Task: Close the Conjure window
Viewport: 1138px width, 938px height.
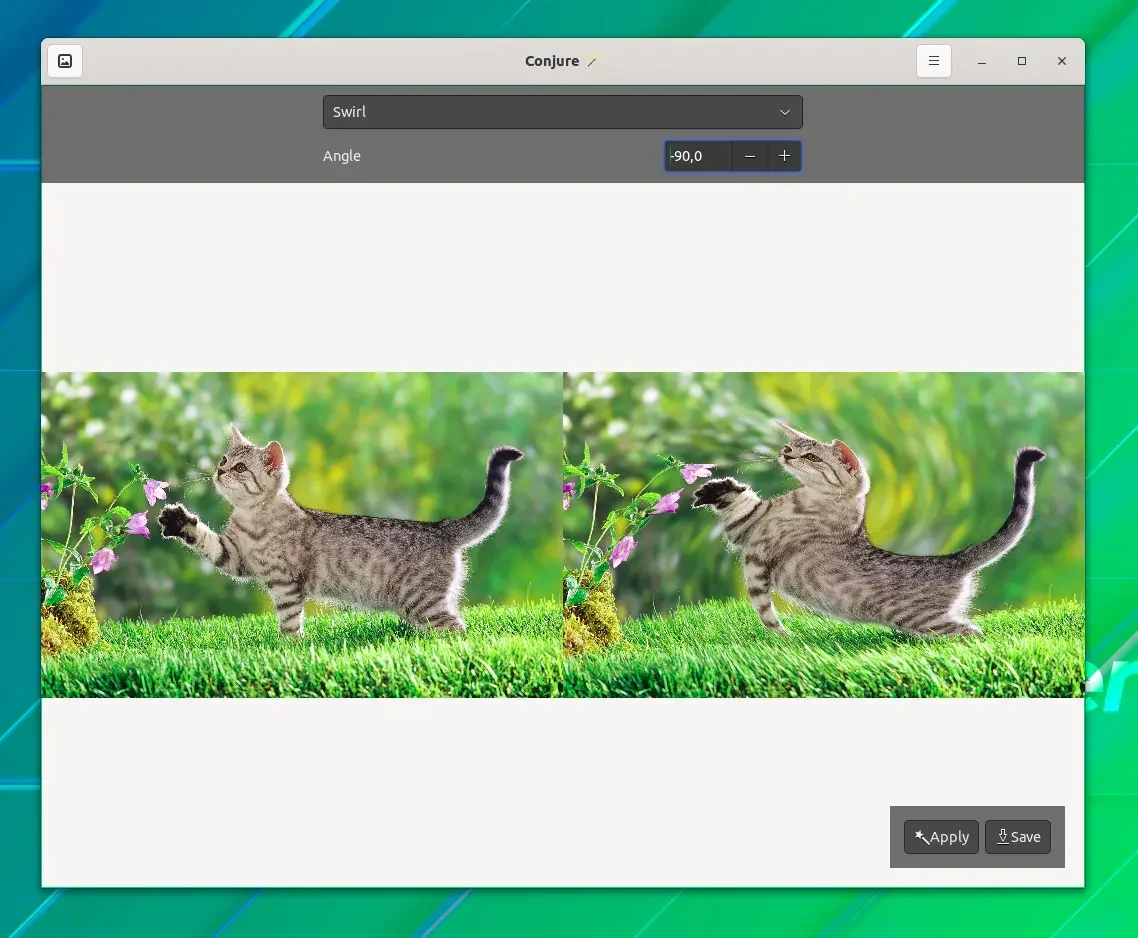Action: coord(1062,61)
